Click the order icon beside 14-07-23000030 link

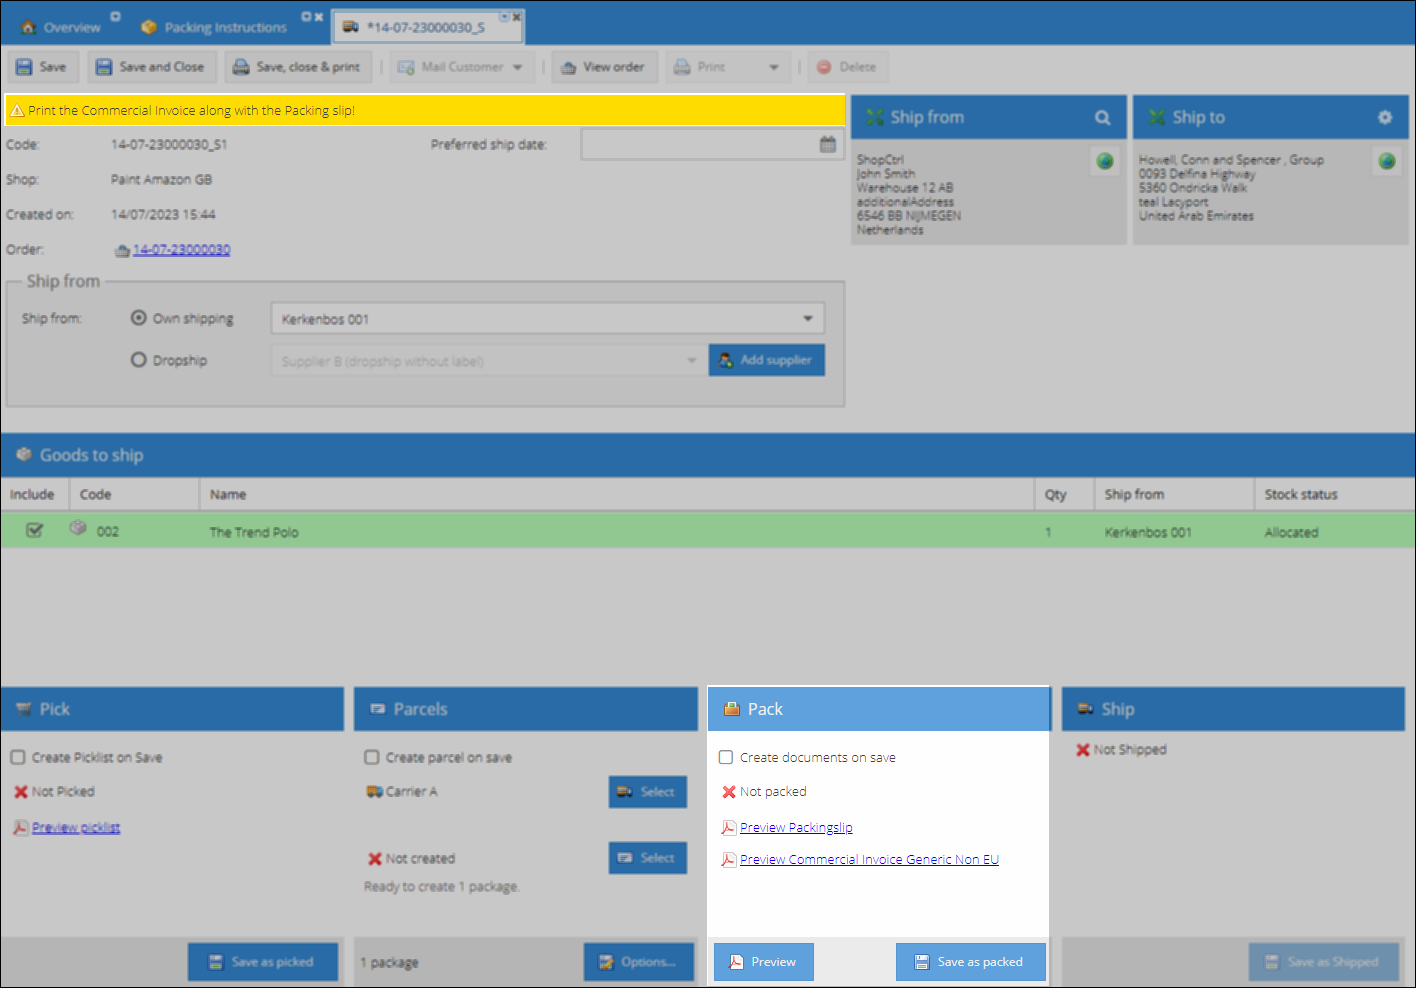122,250
